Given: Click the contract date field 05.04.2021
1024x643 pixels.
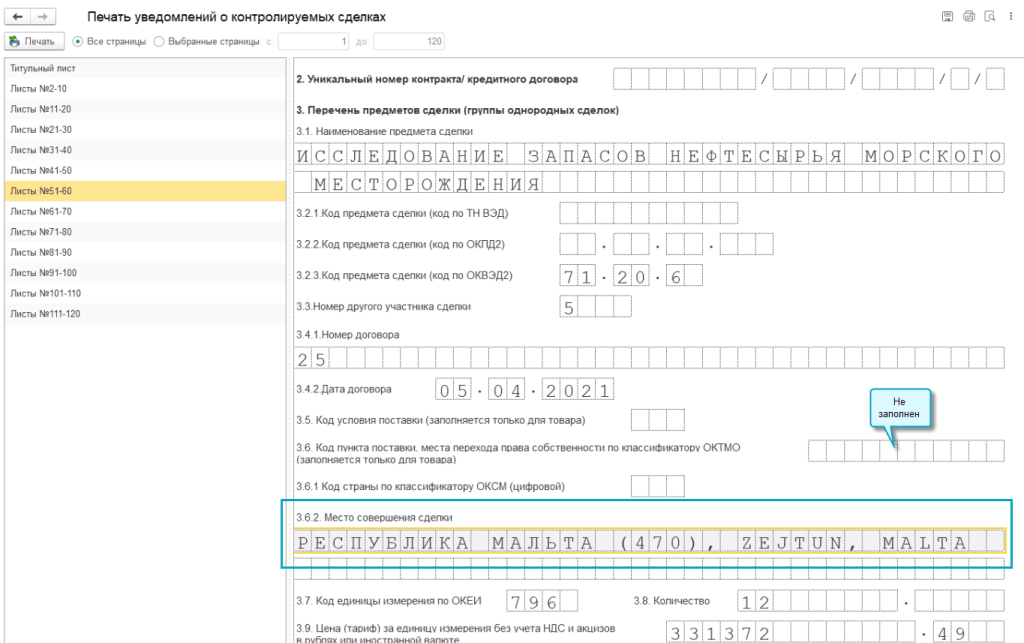Looking at the screenshot, I should point(524,389).
